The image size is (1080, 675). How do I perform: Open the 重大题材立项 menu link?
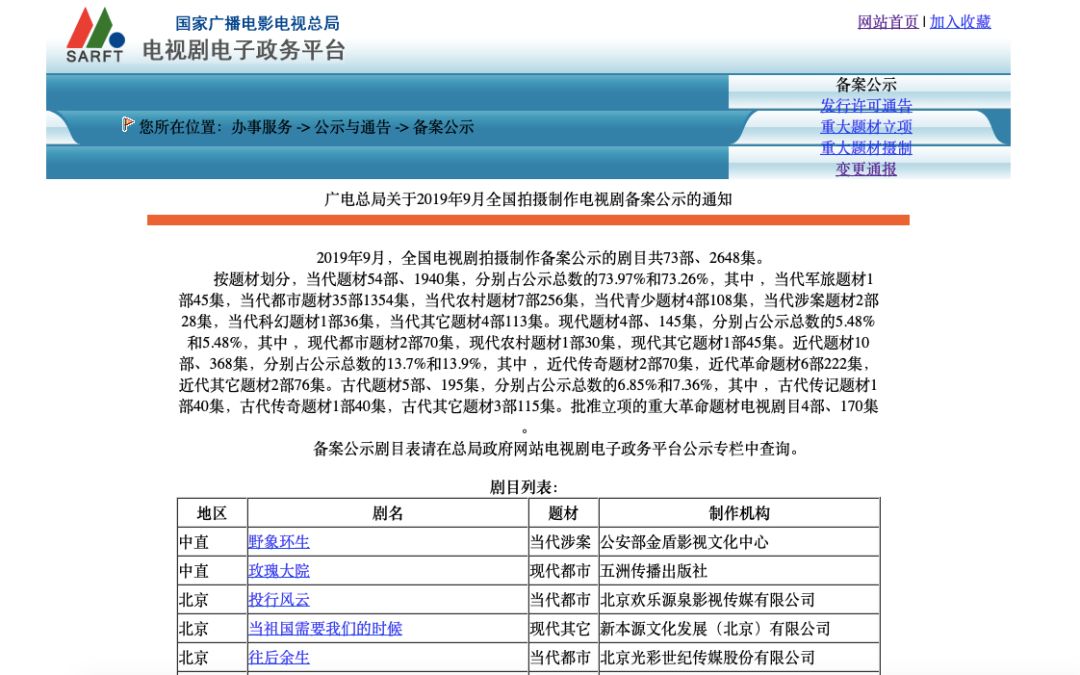(866, 127)
